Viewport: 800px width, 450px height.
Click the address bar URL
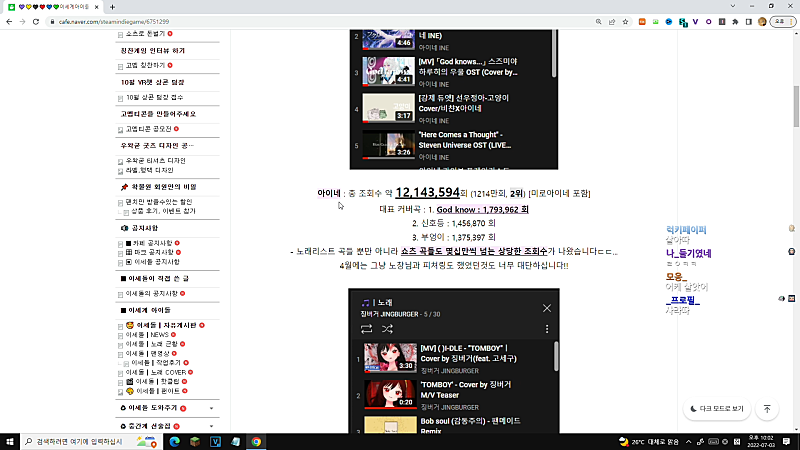(x=114, y=22)
